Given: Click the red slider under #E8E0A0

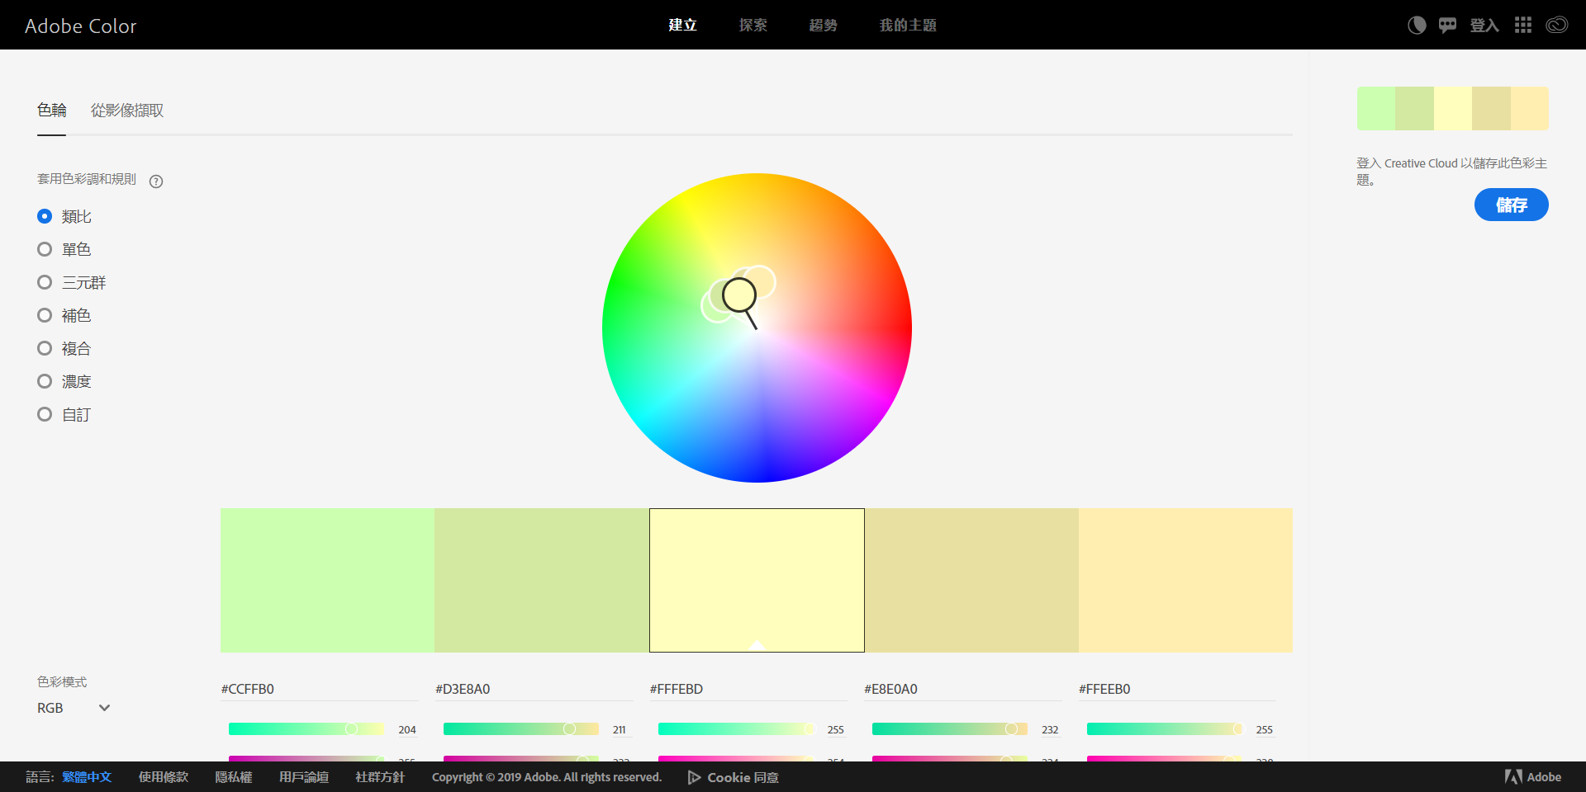Looking at the screenshot, I should point(950,729).
